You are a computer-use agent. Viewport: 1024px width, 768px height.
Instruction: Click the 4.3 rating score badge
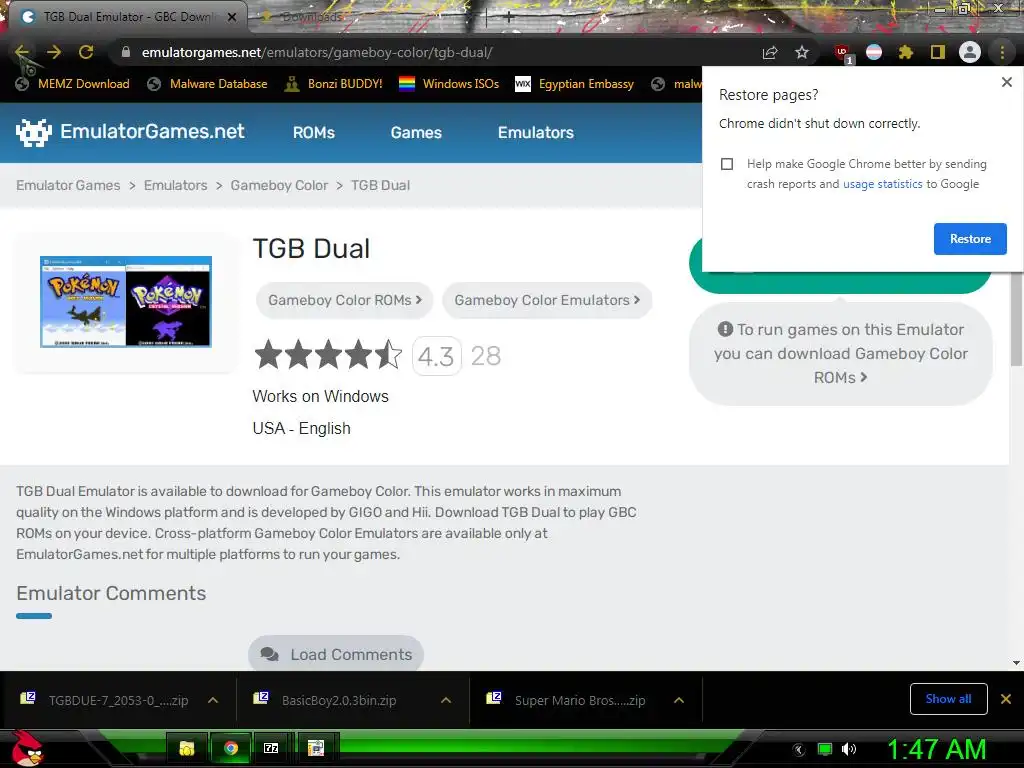point(436,356)
